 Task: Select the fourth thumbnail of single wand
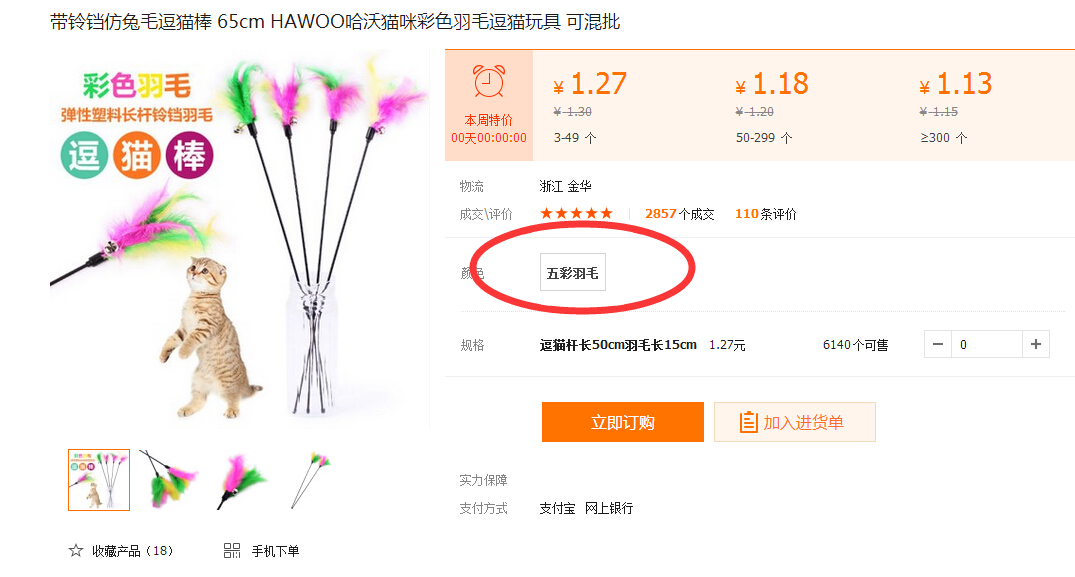(312, 480)
